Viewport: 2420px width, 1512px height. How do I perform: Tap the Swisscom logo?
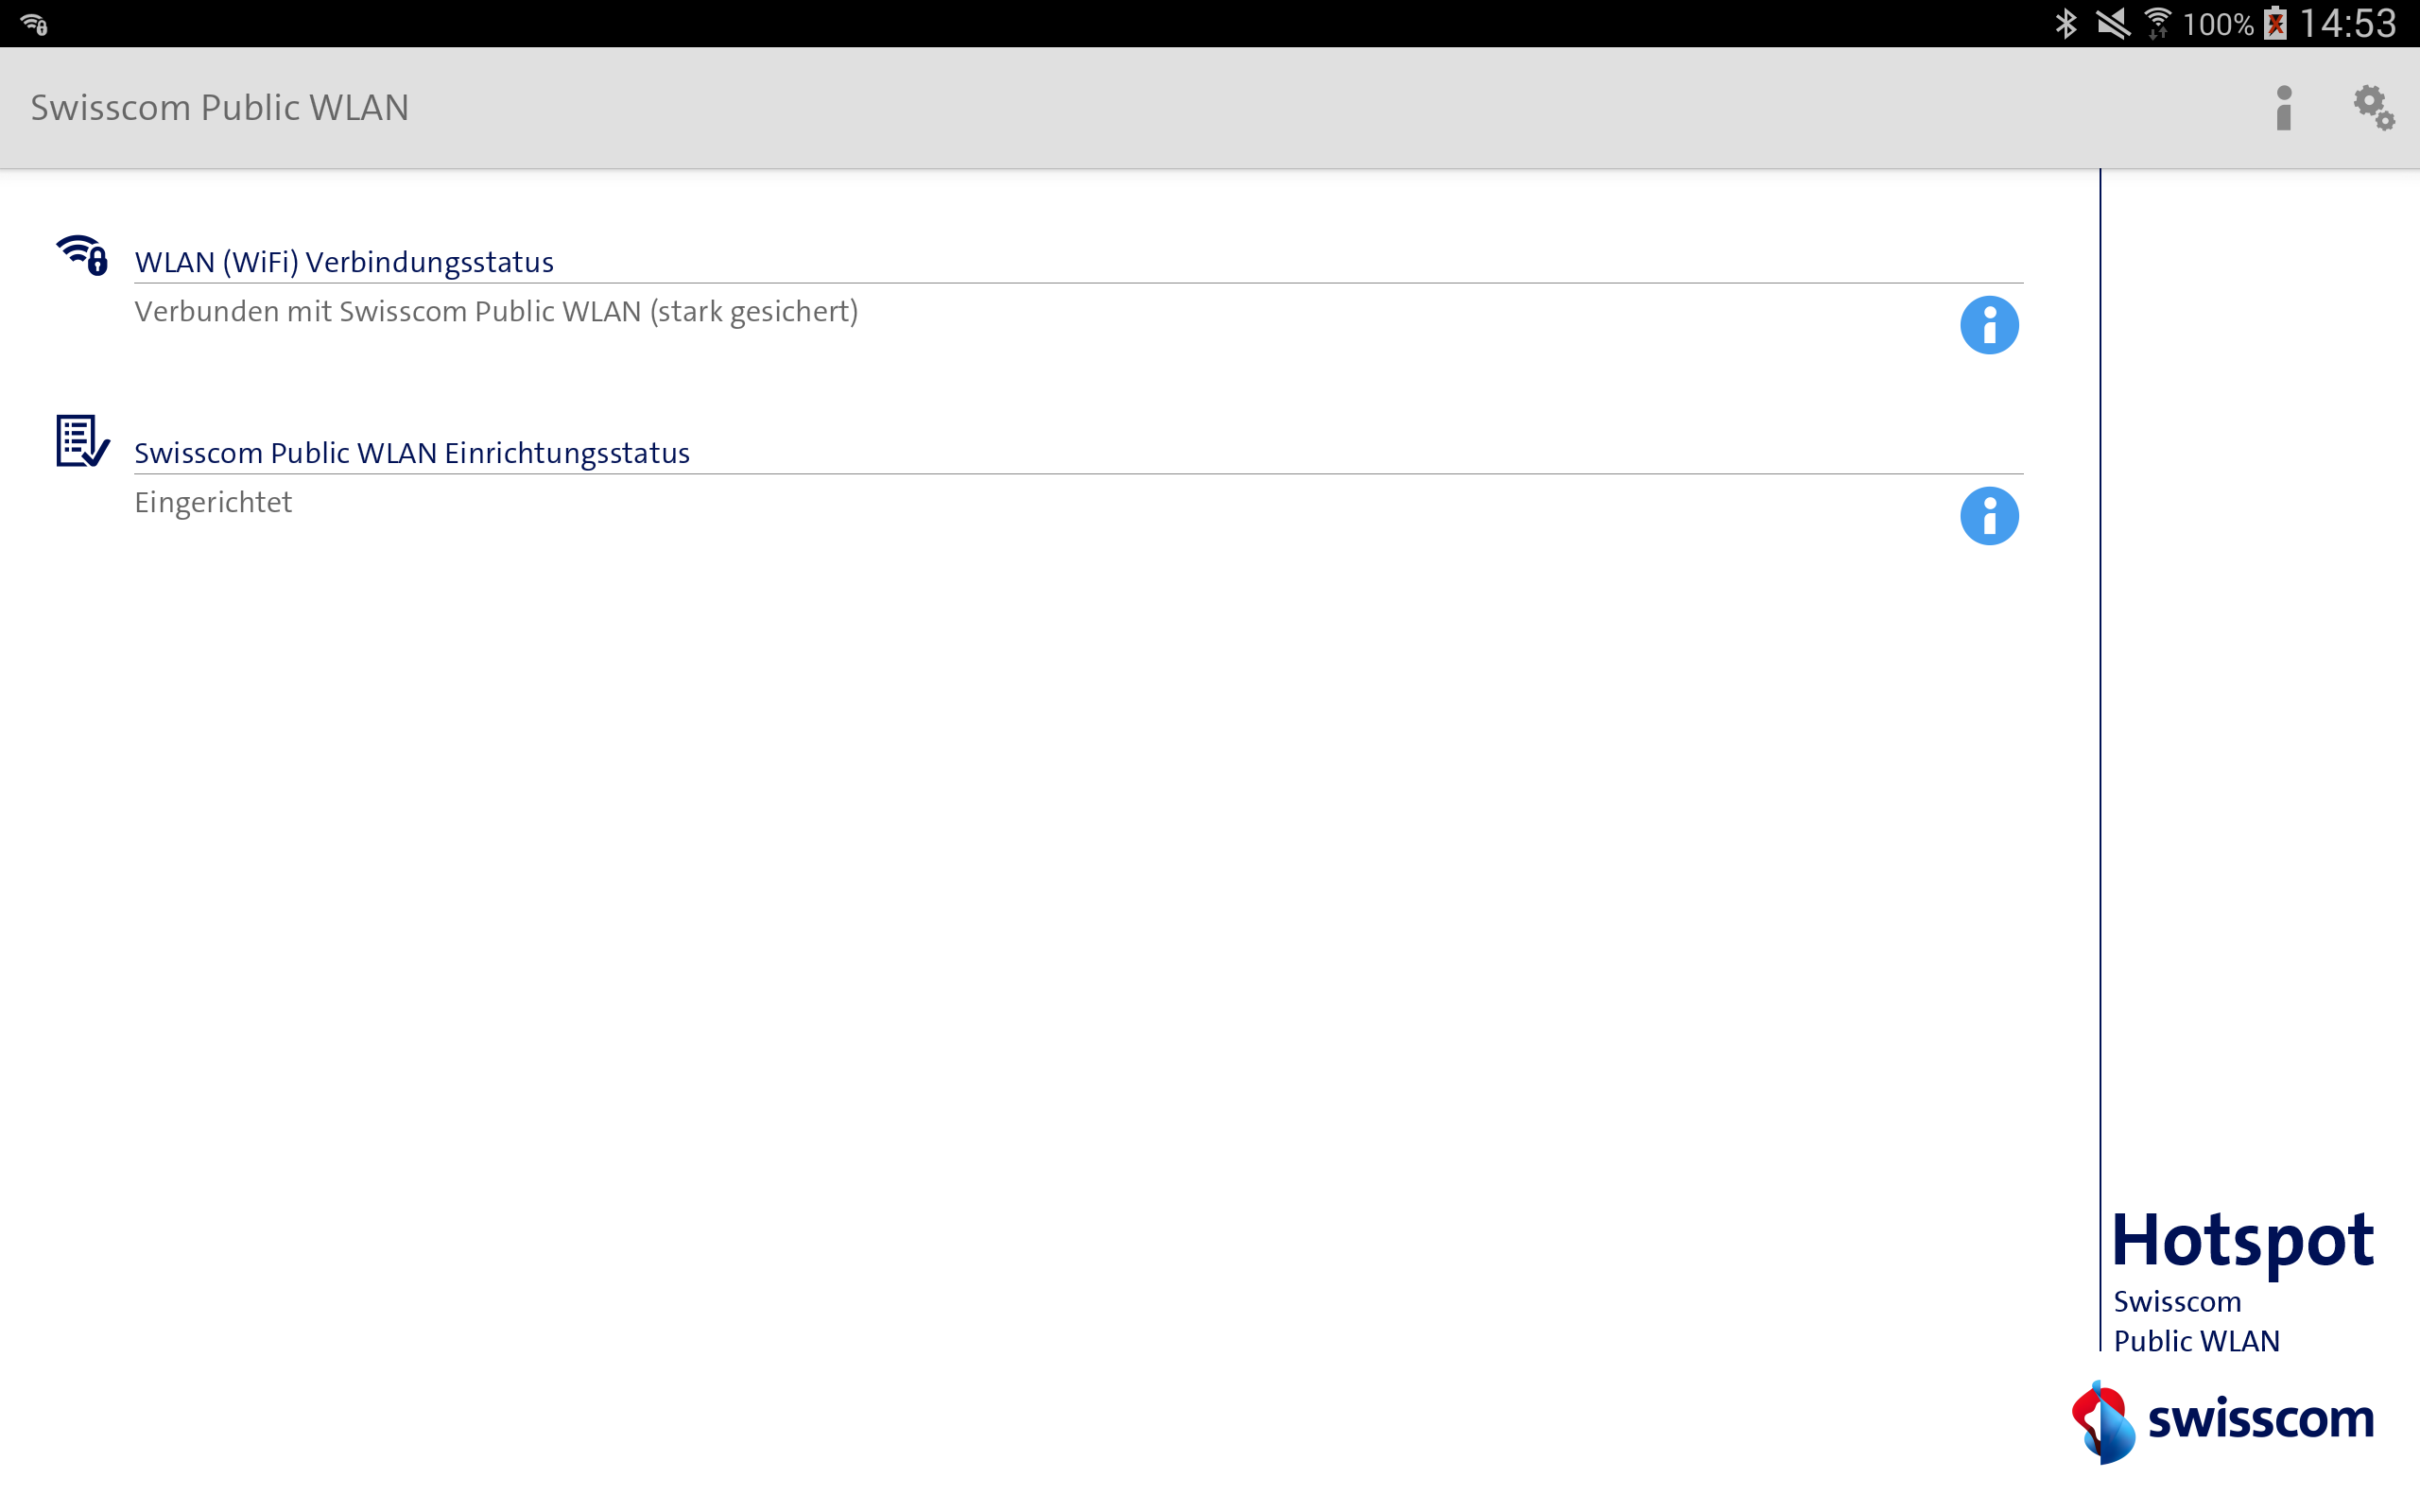tap(2222, 1421)
